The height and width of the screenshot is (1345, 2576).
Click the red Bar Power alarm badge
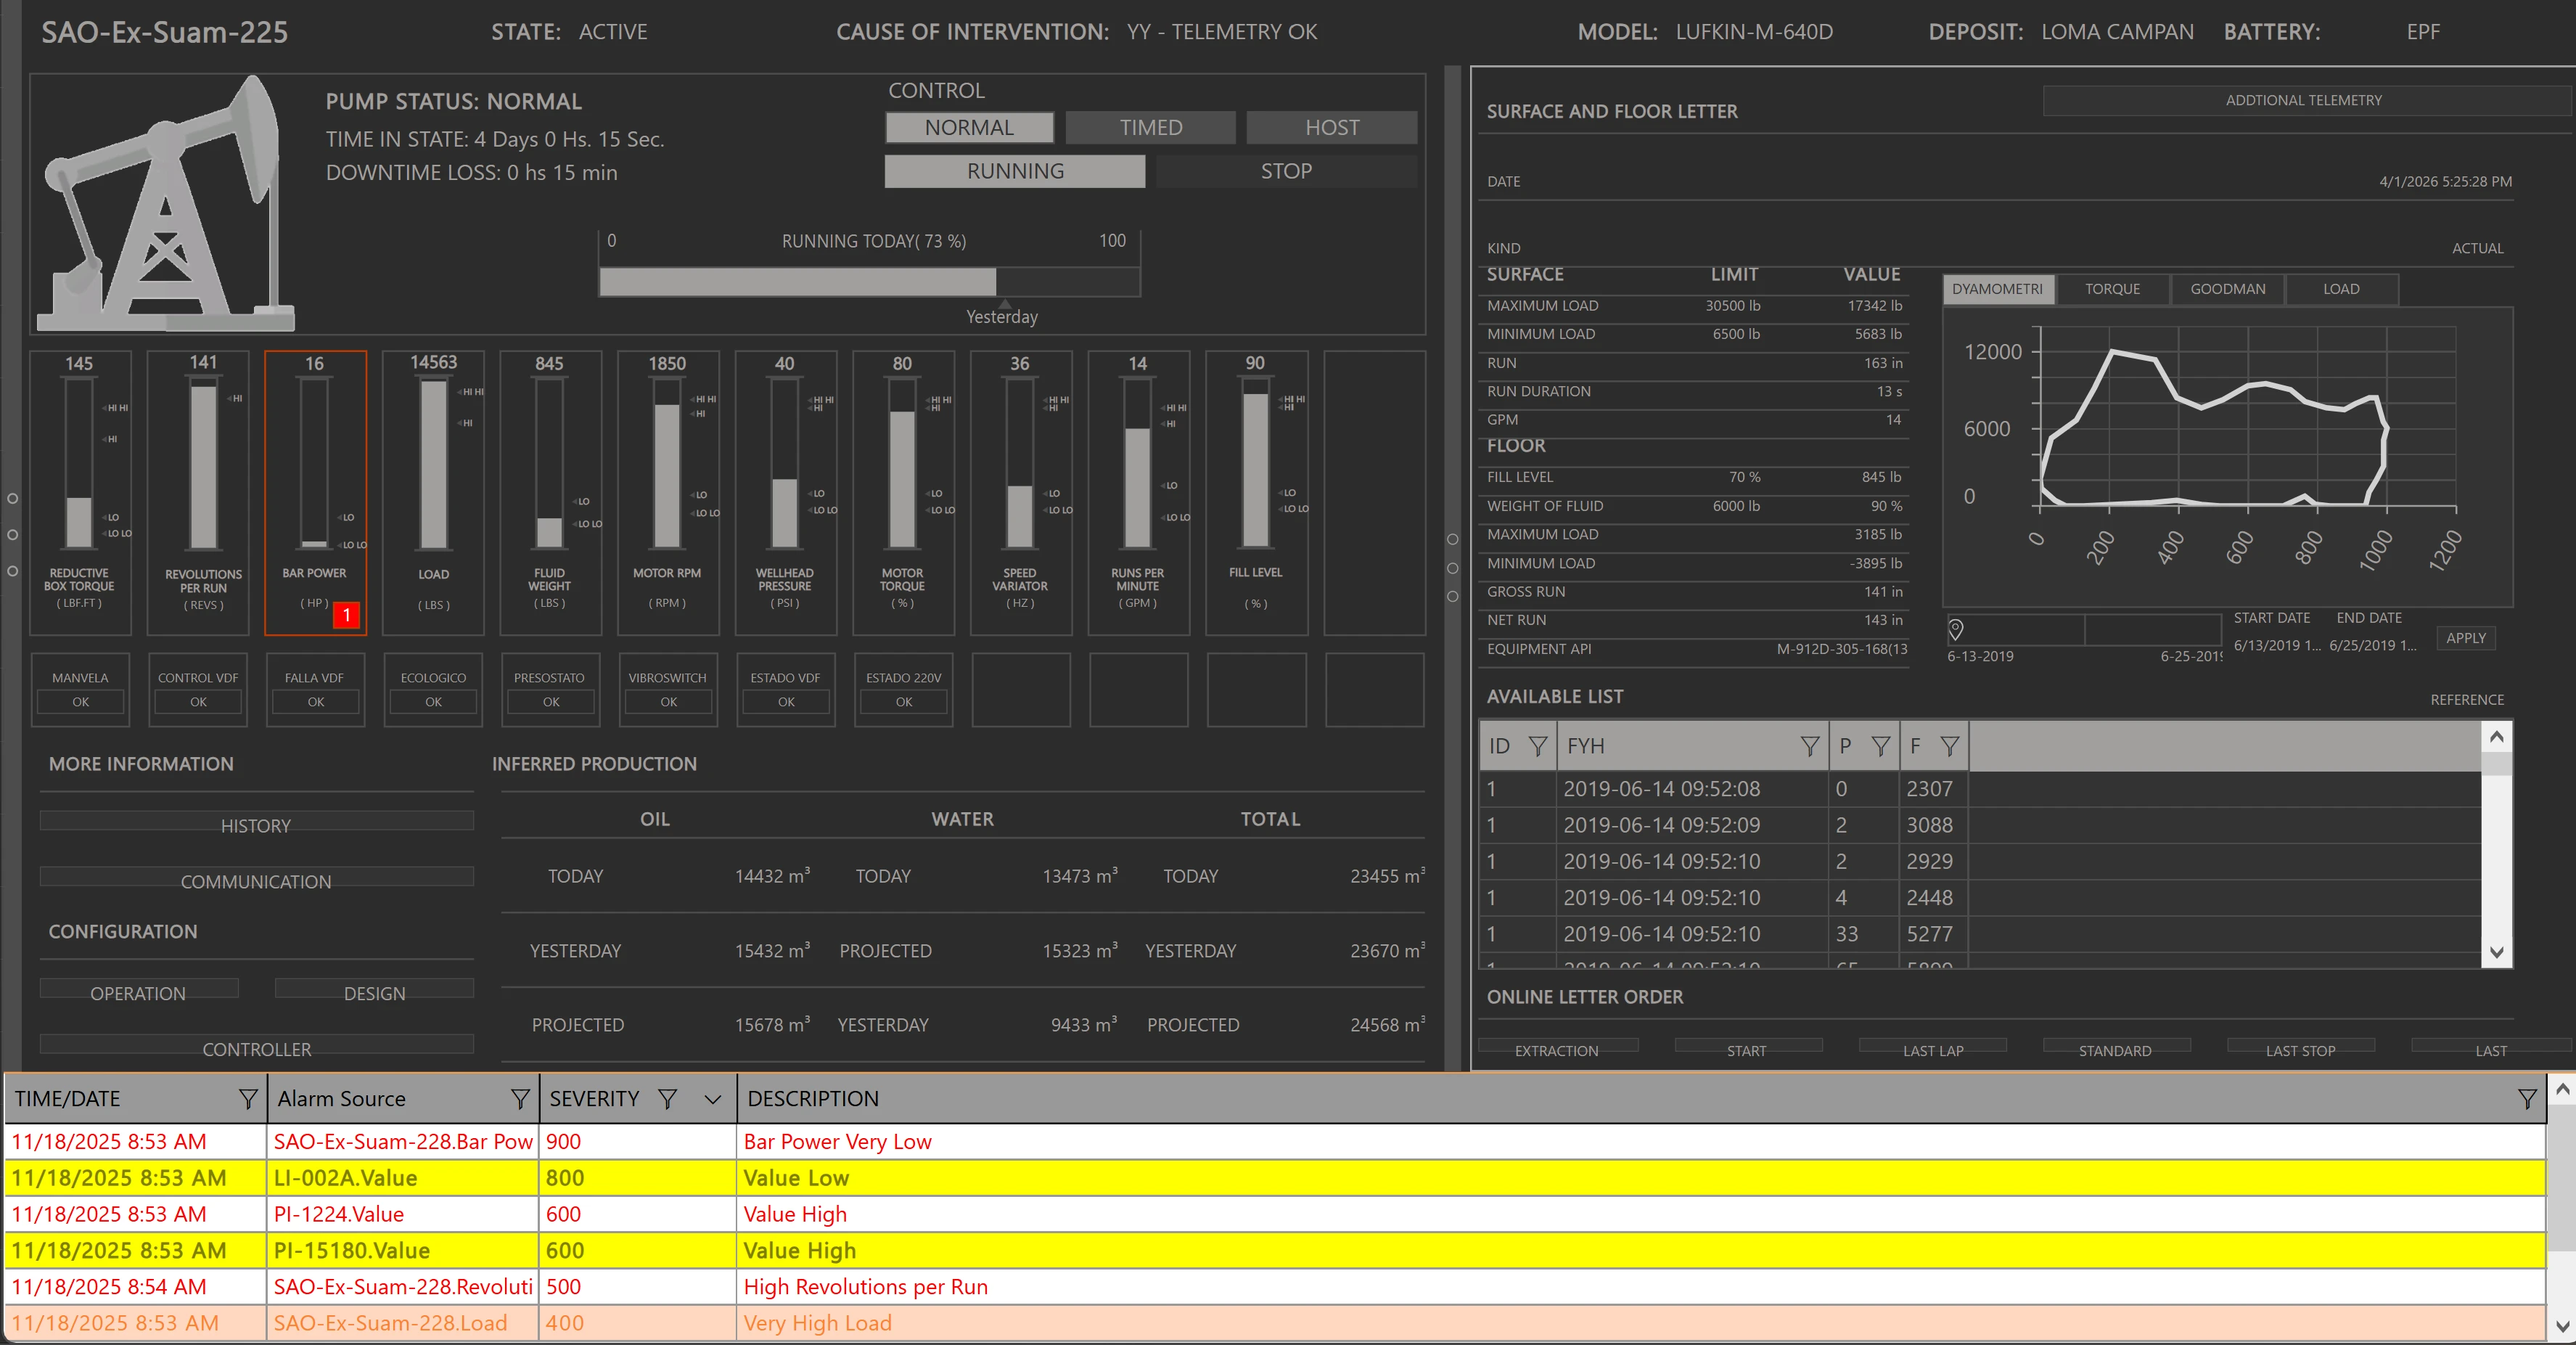point(346,615)
